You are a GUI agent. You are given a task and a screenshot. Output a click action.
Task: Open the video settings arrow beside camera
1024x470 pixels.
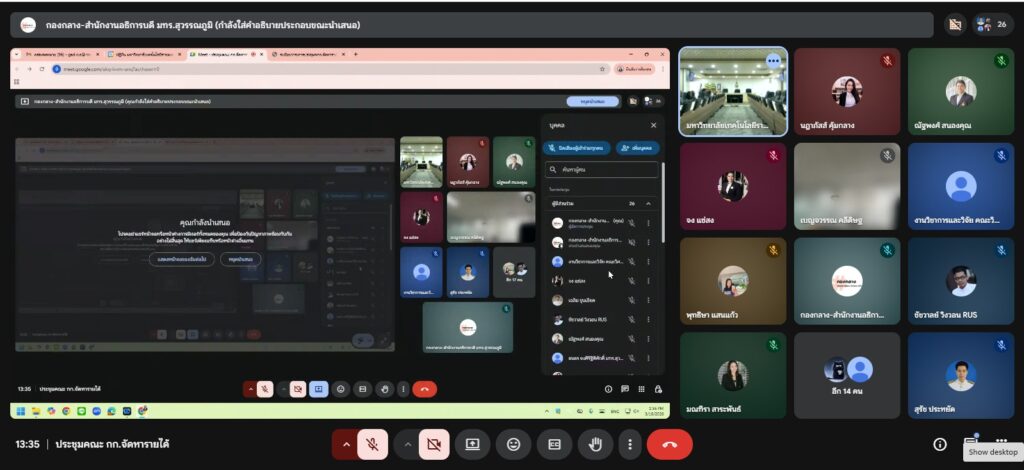(x=408, y=444)
